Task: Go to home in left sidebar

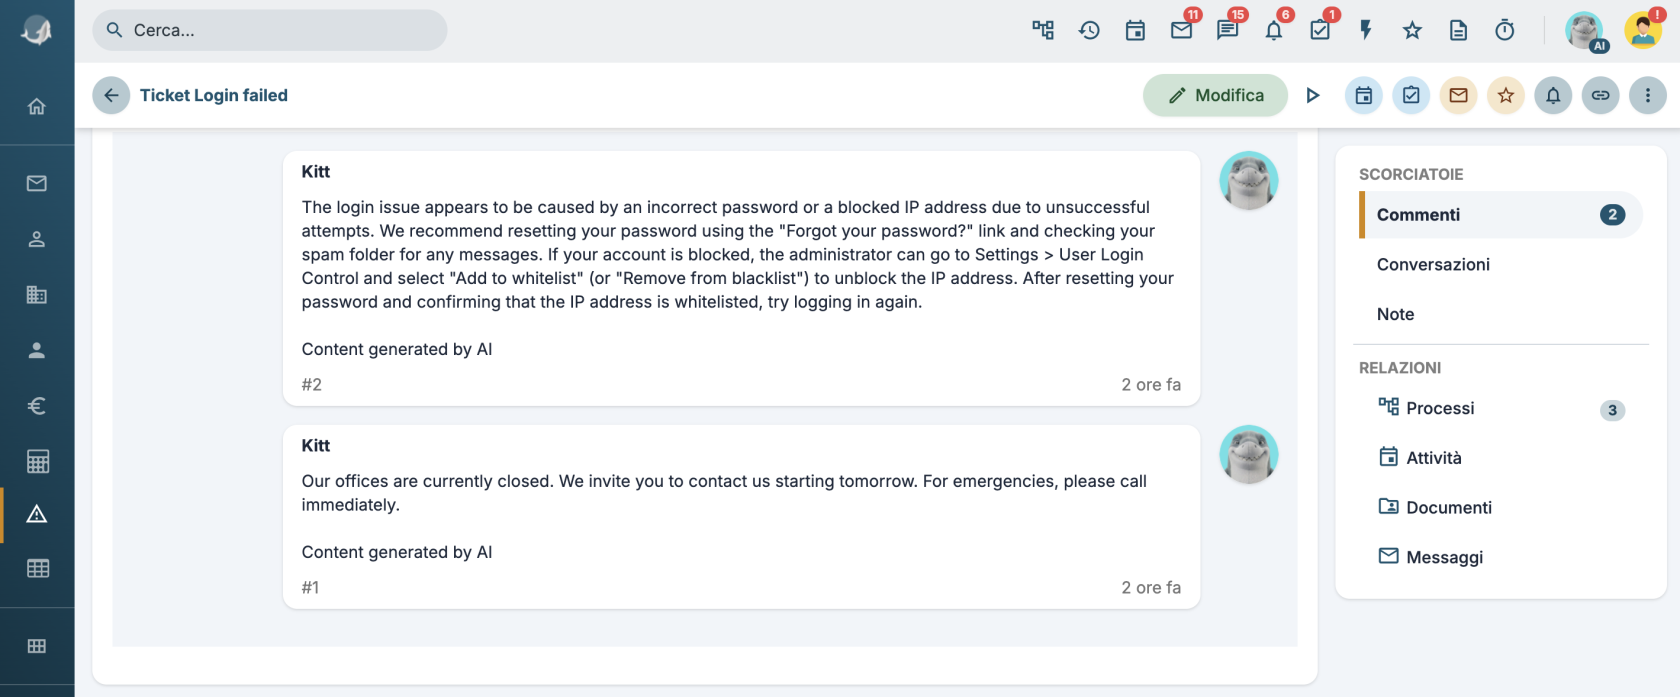Action: tap(37, 106)
